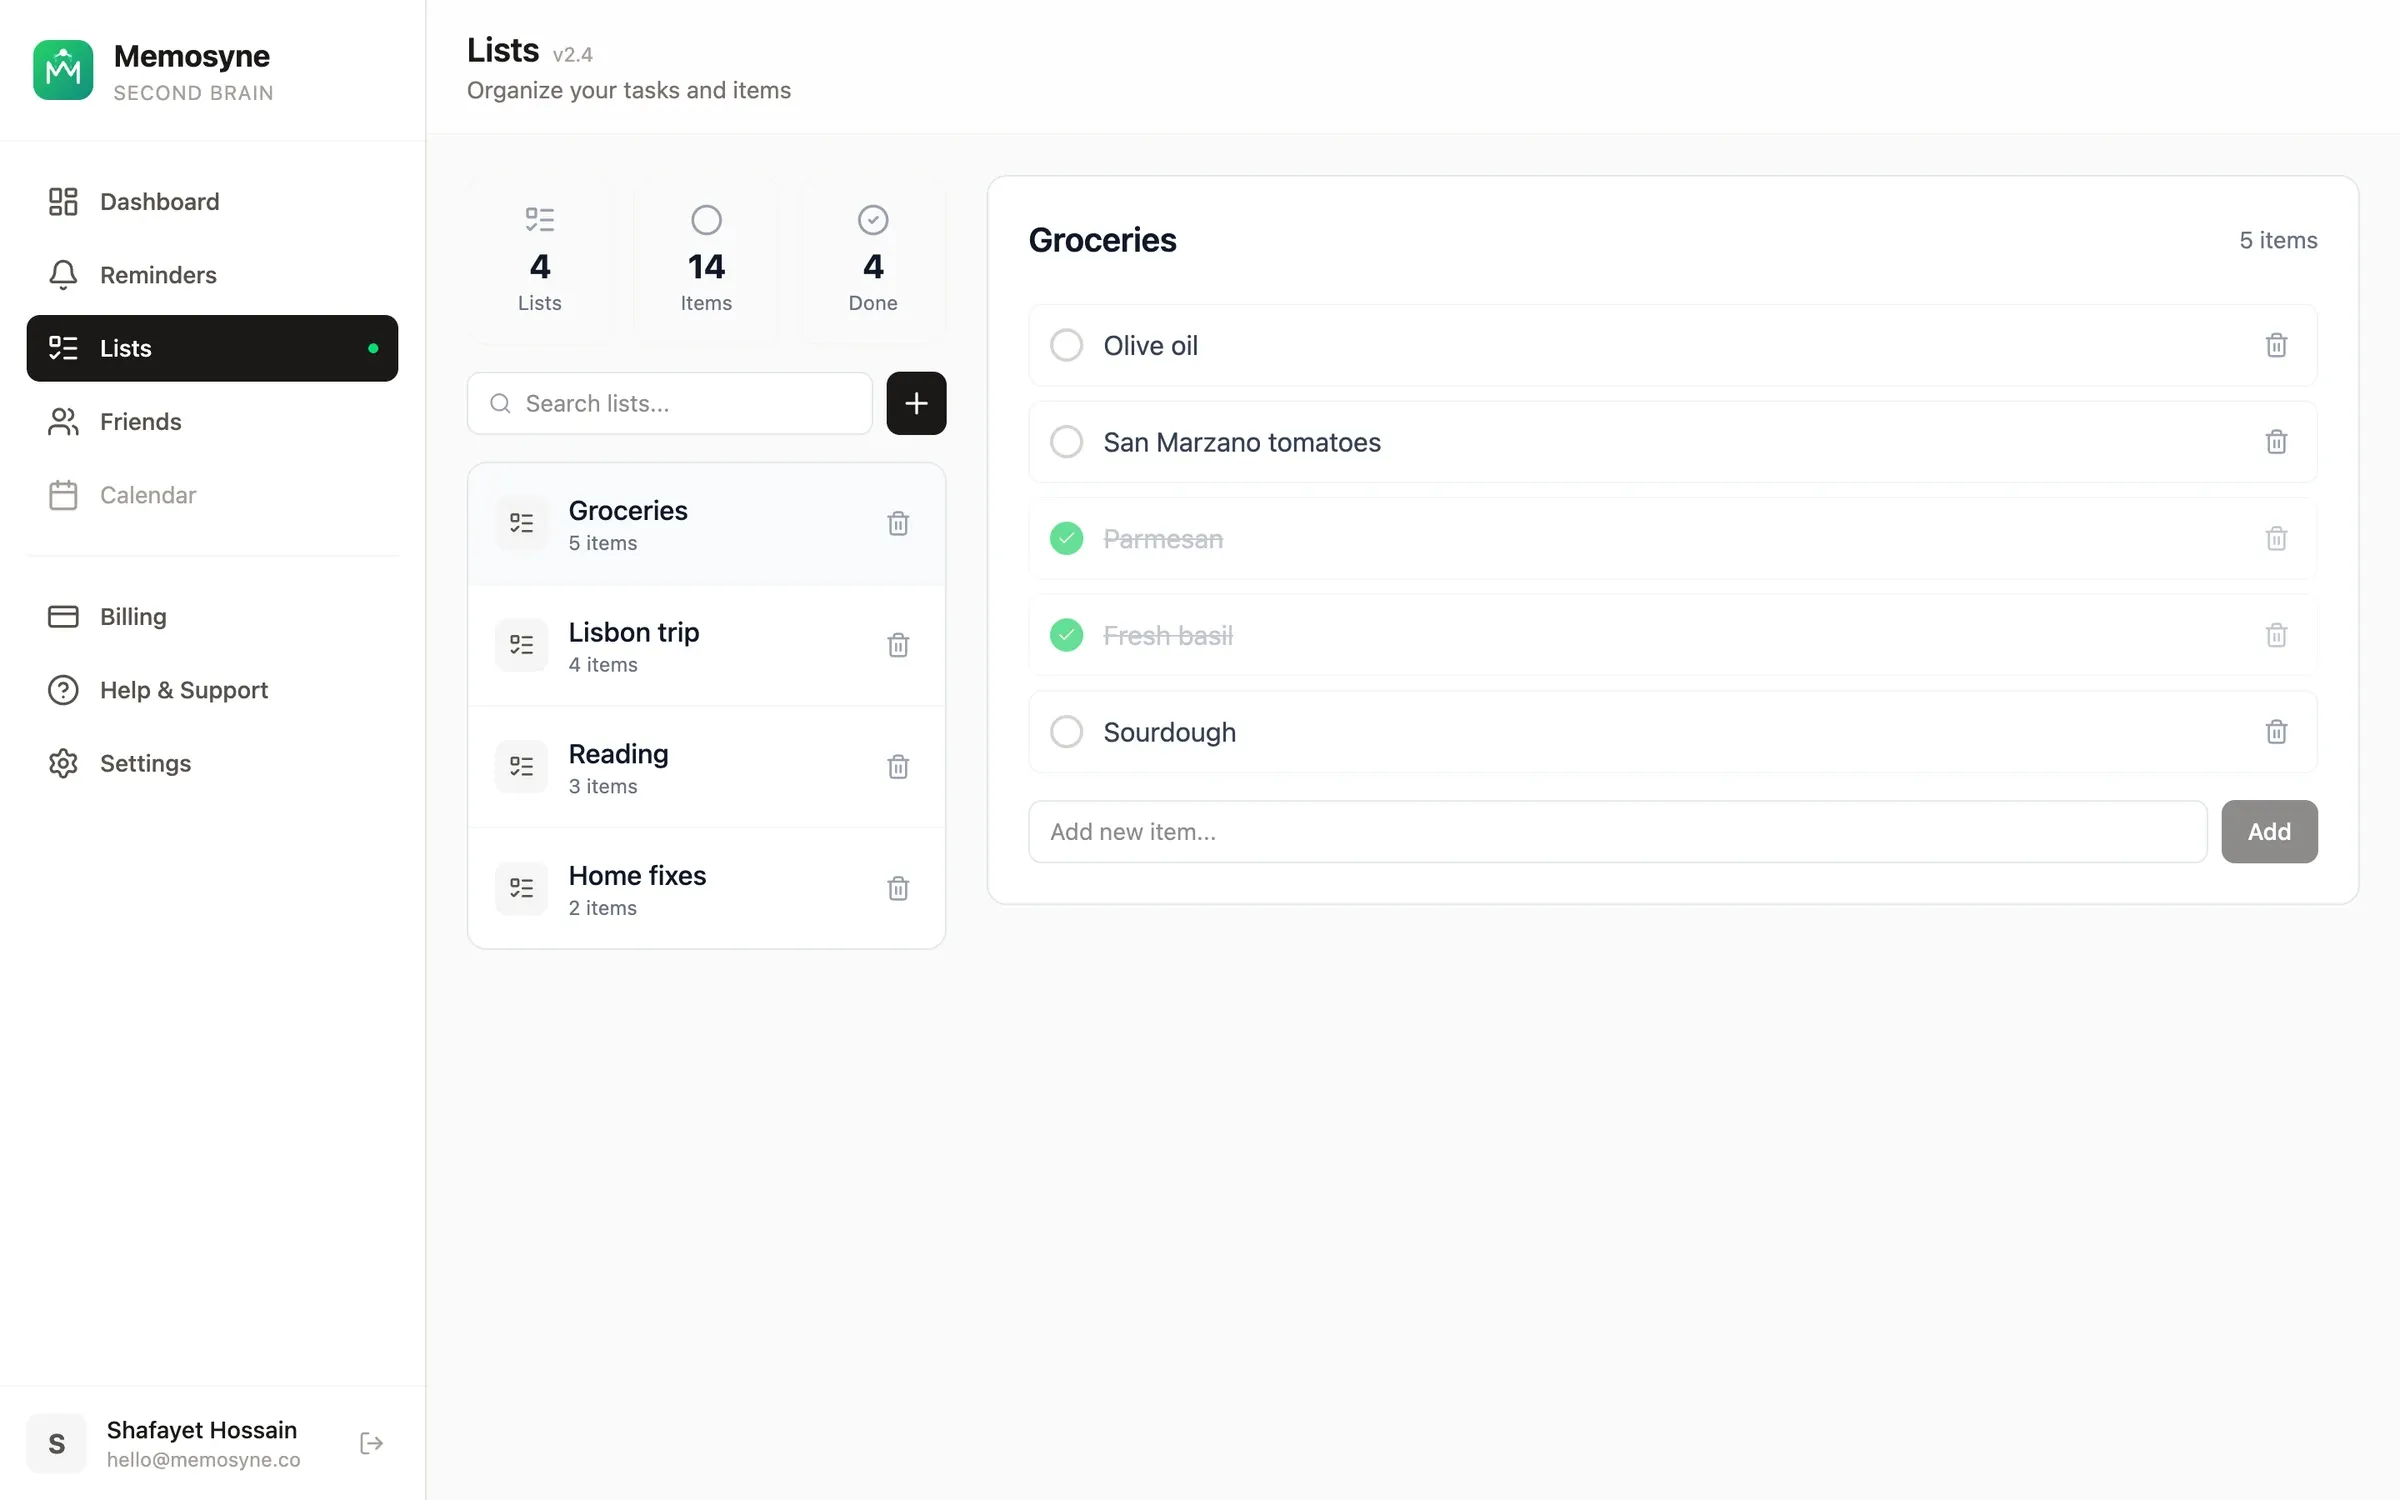This screenshot has height=1500, width=2400.
Task: Open the Friends section
Action: [212, 421]
